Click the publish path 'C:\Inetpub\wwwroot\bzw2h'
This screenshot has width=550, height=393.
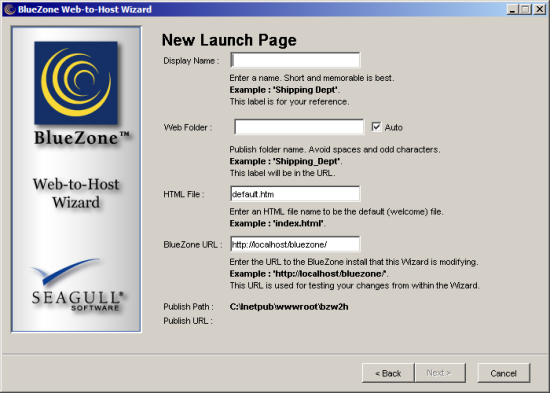tap(289, 307)
